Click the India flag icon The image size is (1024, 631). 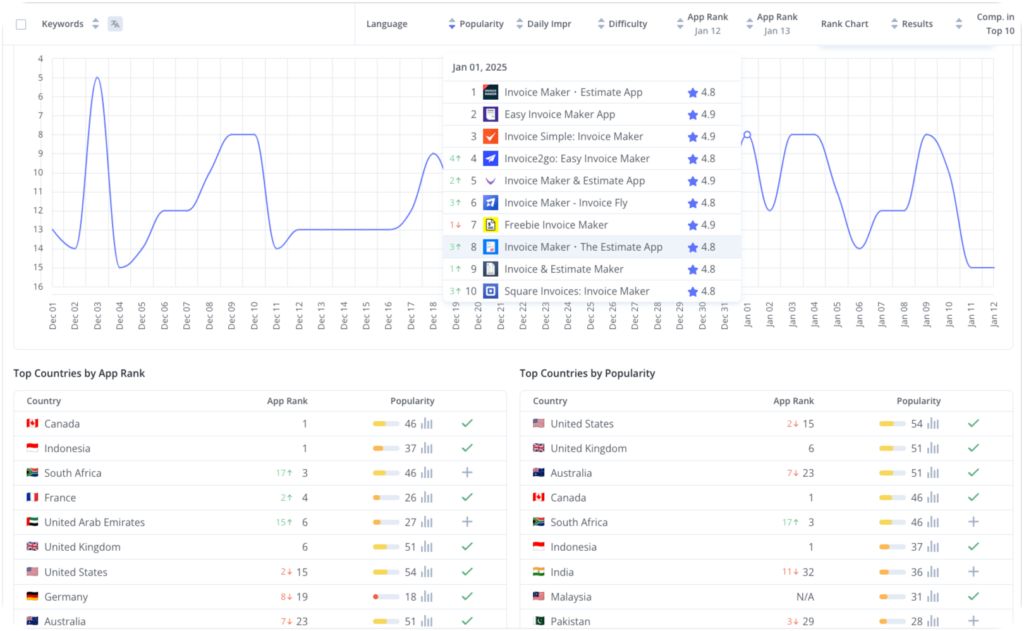pos(539,572)
